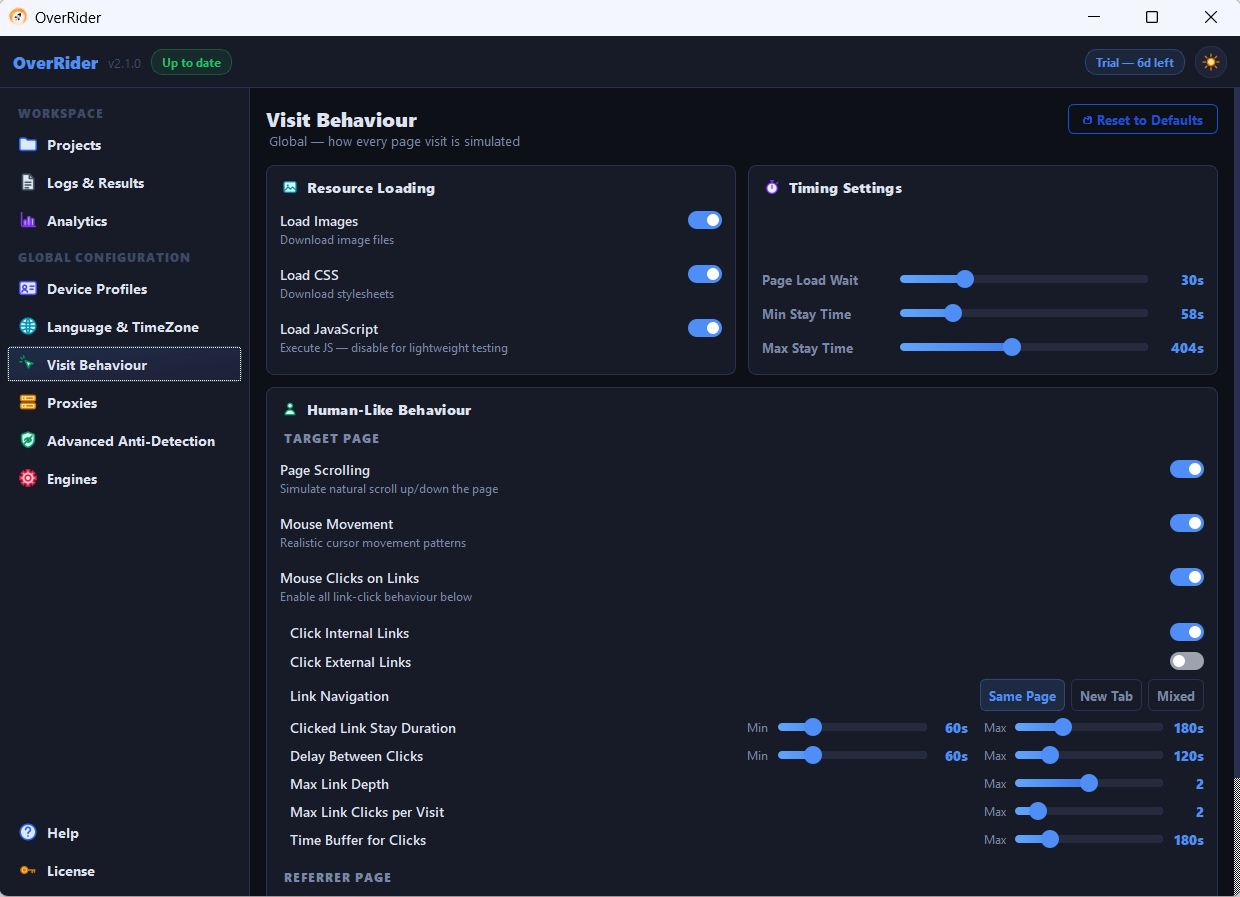Screen dimensions: 1240x897
Task: Navigate to Proxies
Action: click(x=124, y=403)
